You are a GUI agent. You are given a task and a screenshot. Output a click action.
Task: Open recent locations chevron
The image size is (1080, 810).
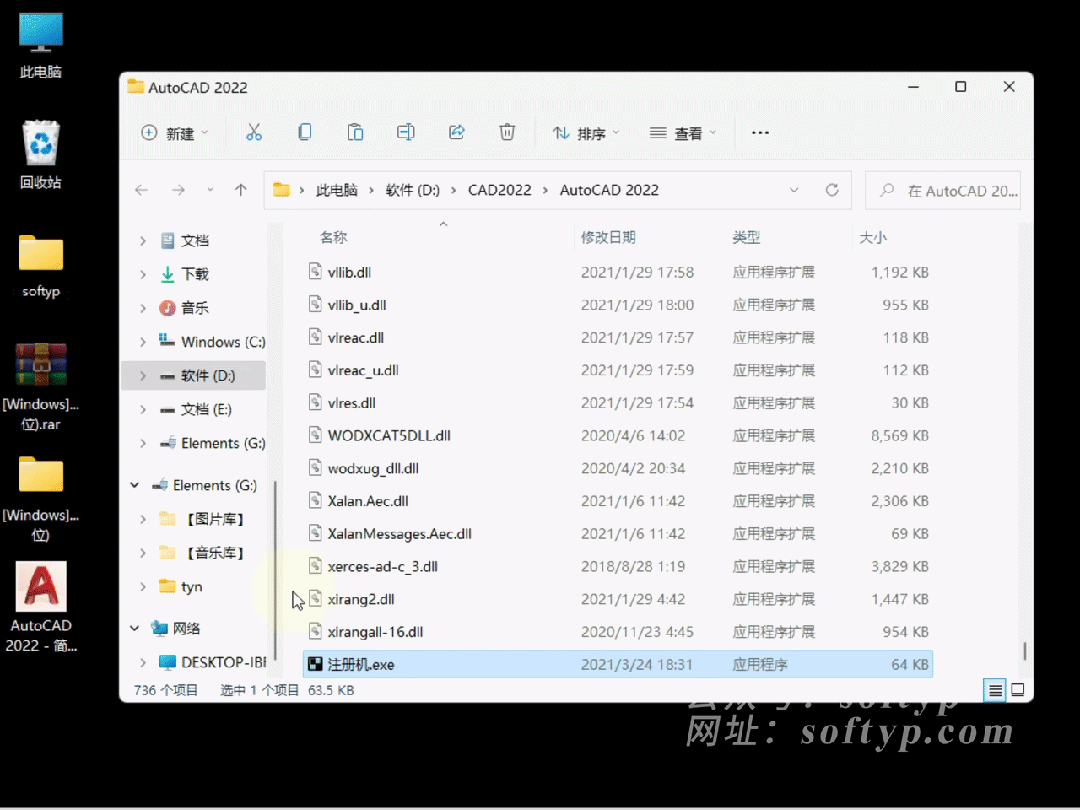pyautogui.click(x=210, y=190)
